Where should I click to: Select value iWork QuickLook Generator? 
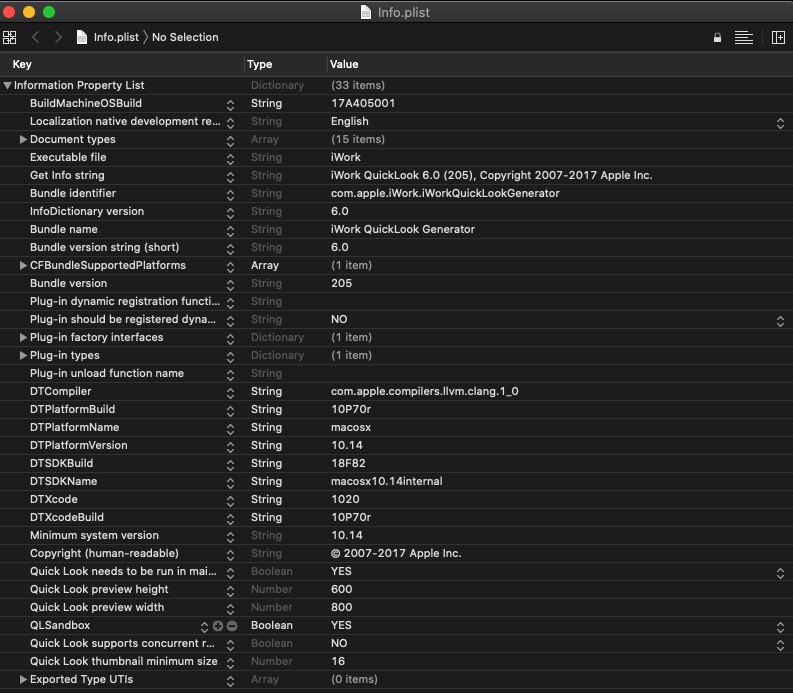(x=403, y=229)
